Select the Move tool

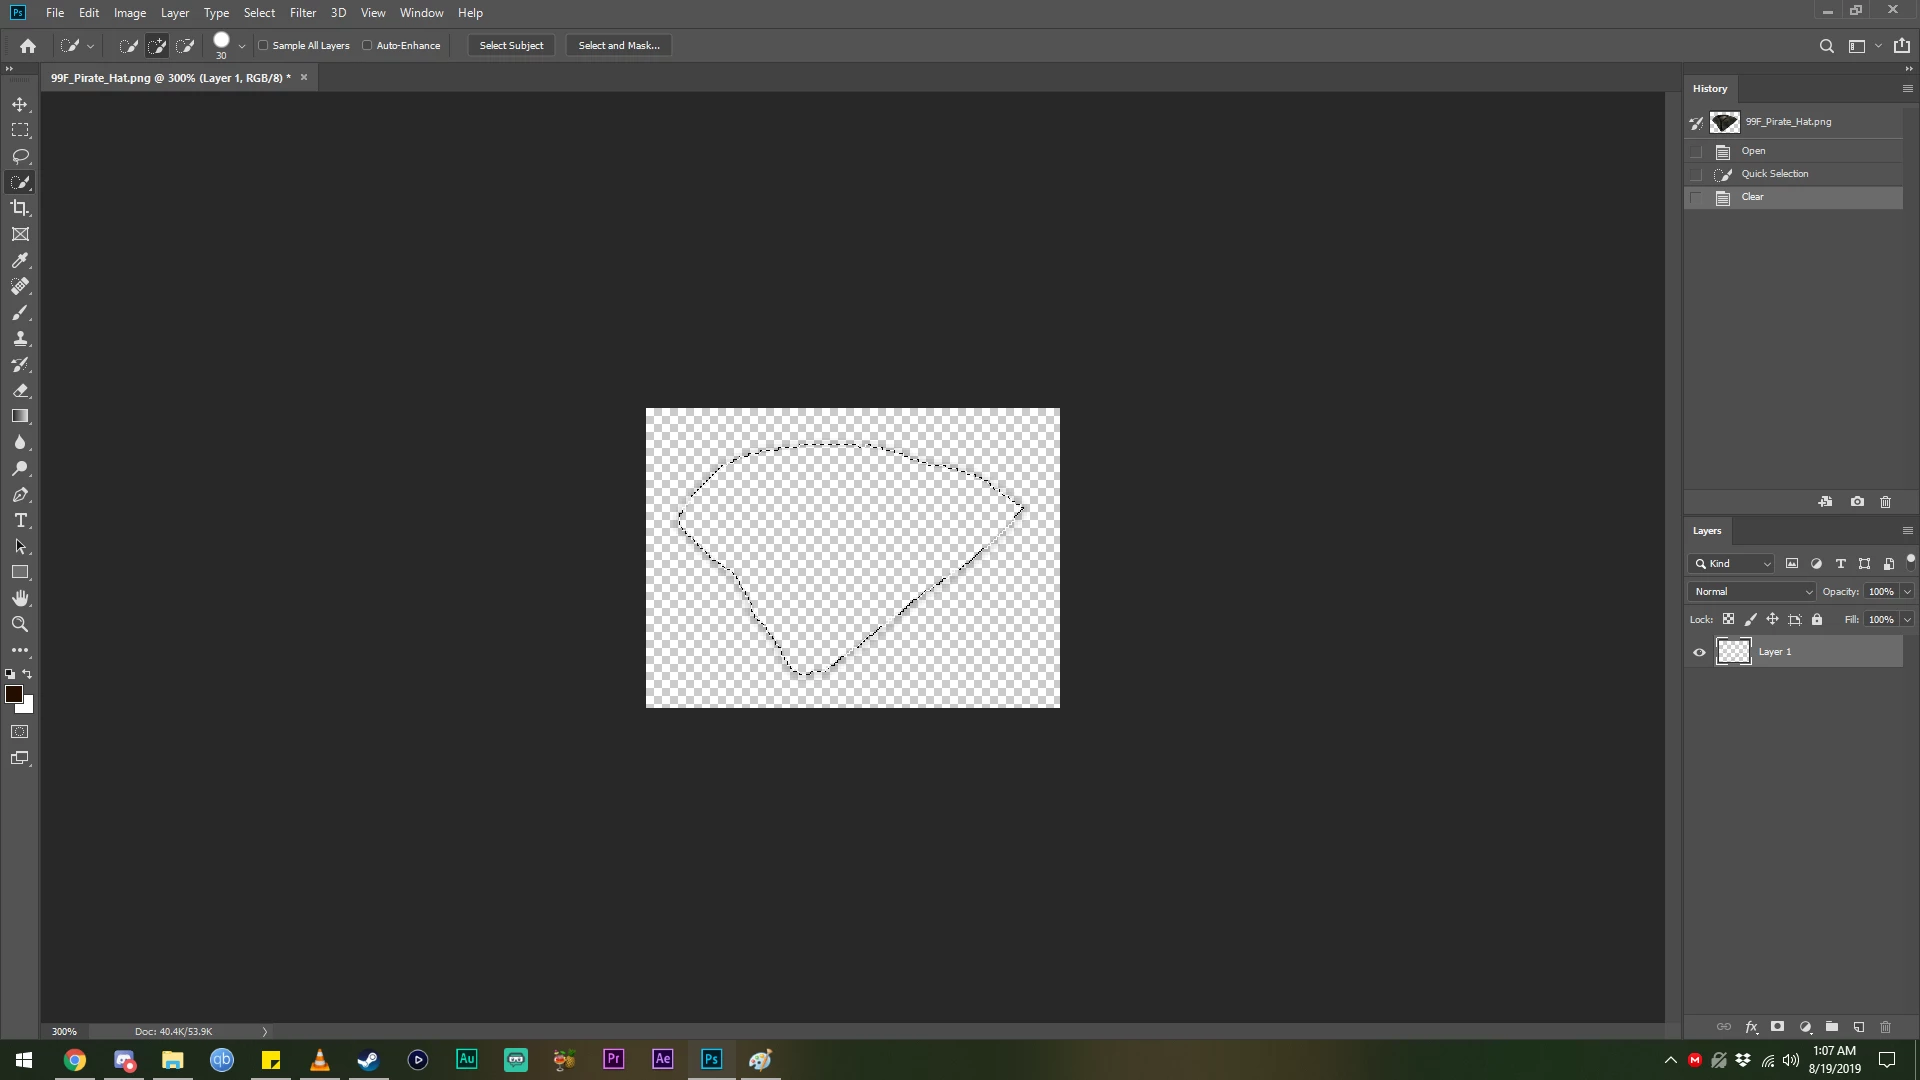(20, 105)
